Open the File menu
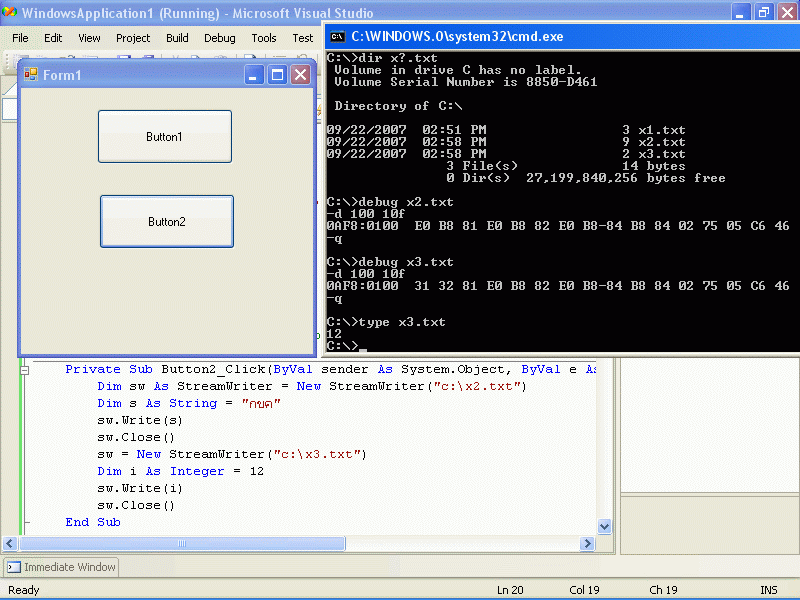Screen dimensions: 800x600 [x=20, y=38]
